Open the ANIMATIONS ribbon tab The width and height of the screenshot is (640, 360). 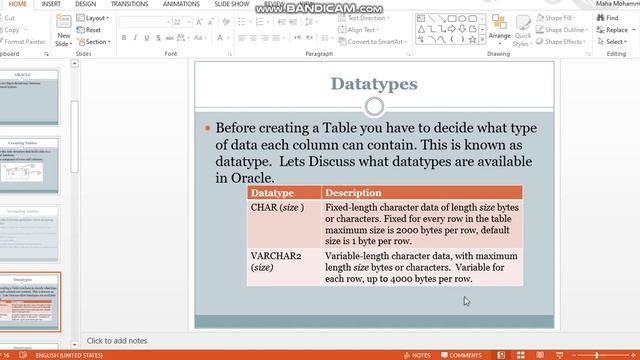(181, 4)
